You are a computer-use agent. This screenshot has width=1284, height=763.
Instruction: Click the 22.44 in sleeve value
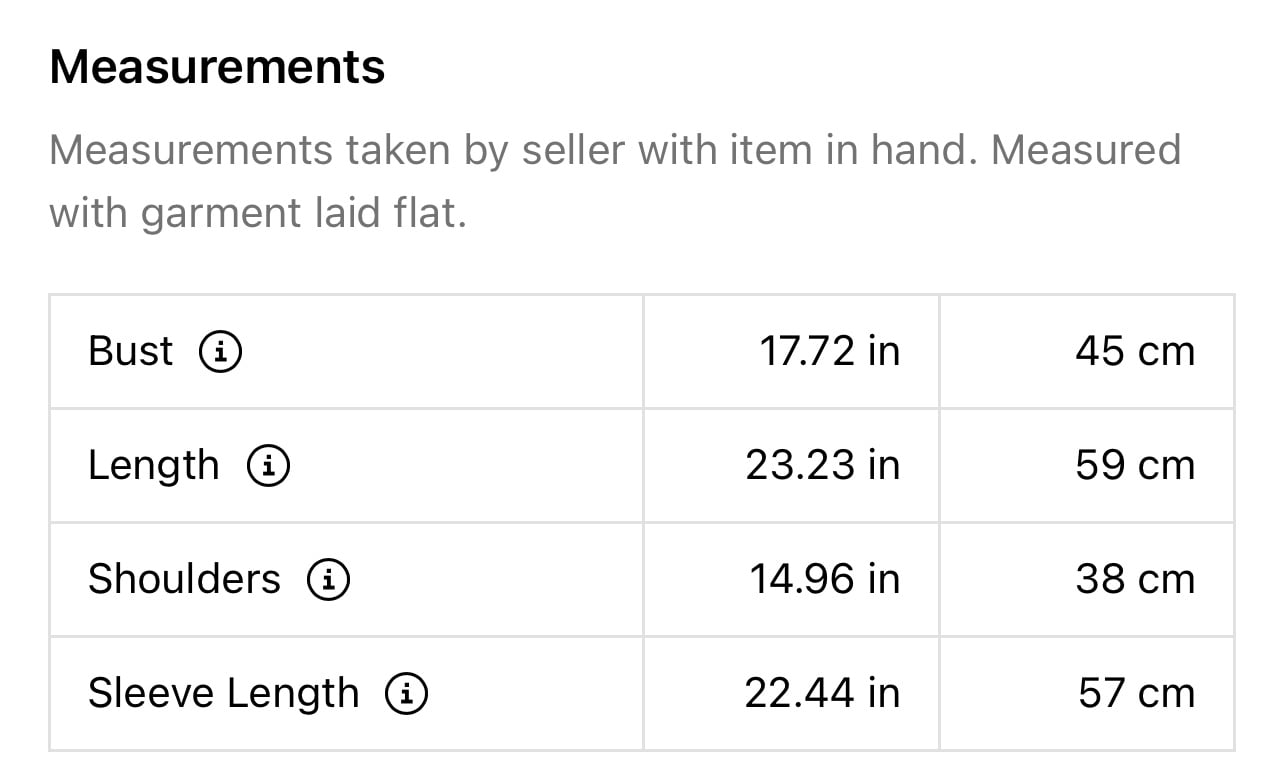tap(822, 693)
